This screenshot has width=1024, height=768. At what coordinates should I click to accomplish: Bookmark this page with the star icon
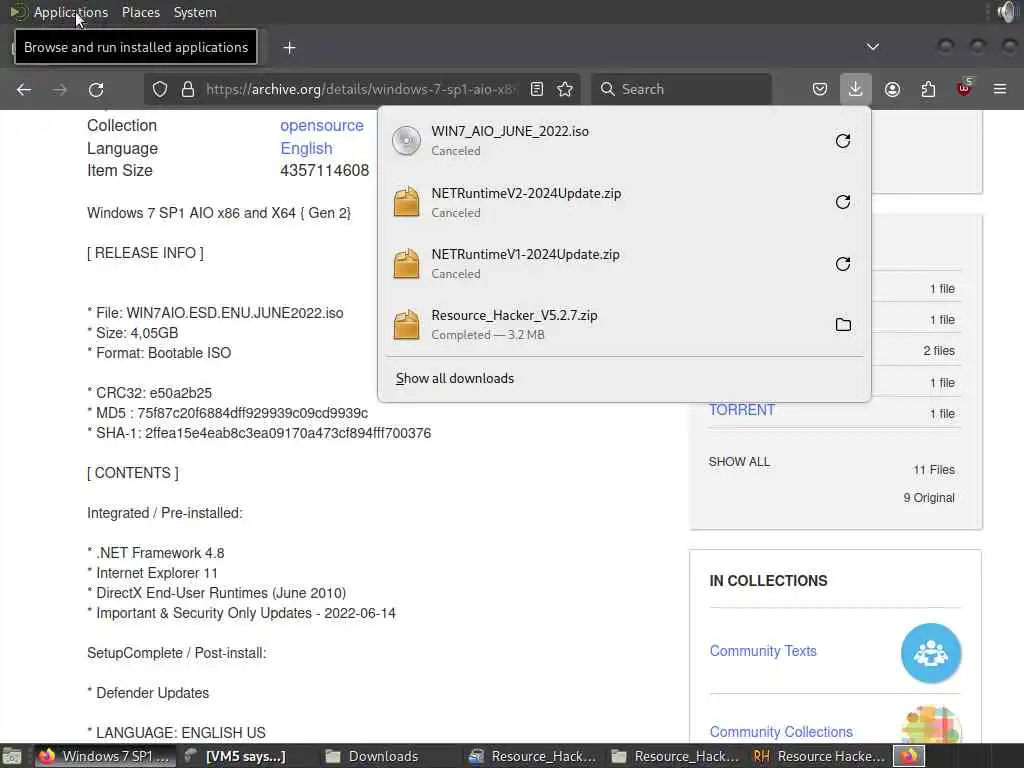tap(566, 89)
